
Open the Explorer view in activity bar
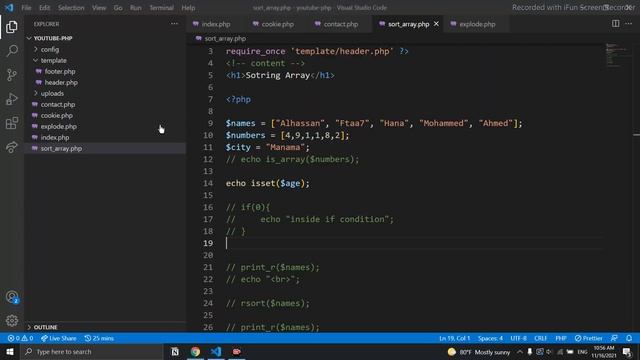tap(12, 27)
